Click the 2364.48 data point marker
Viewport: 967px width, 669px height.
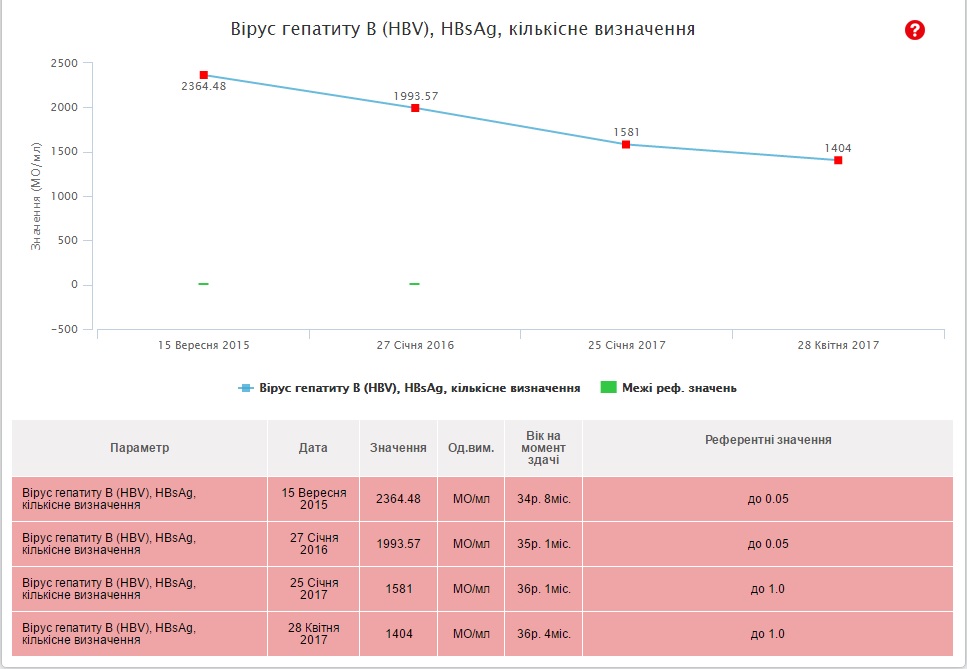203,75
